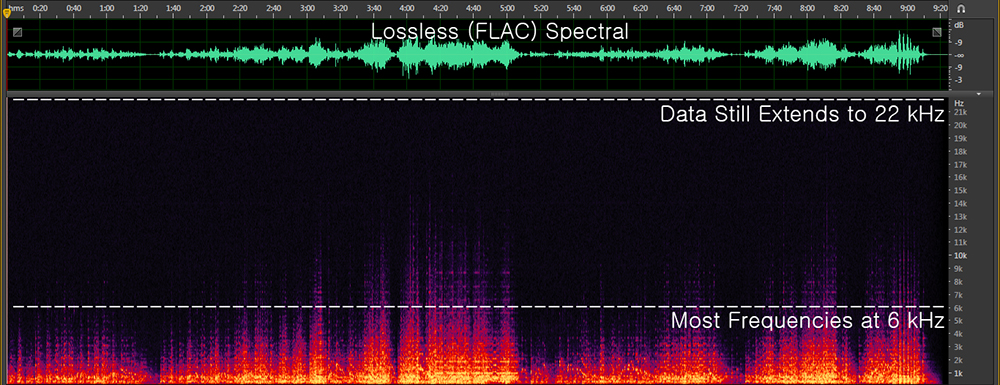Click the -∞ center line amplitude label

(959, 55)
